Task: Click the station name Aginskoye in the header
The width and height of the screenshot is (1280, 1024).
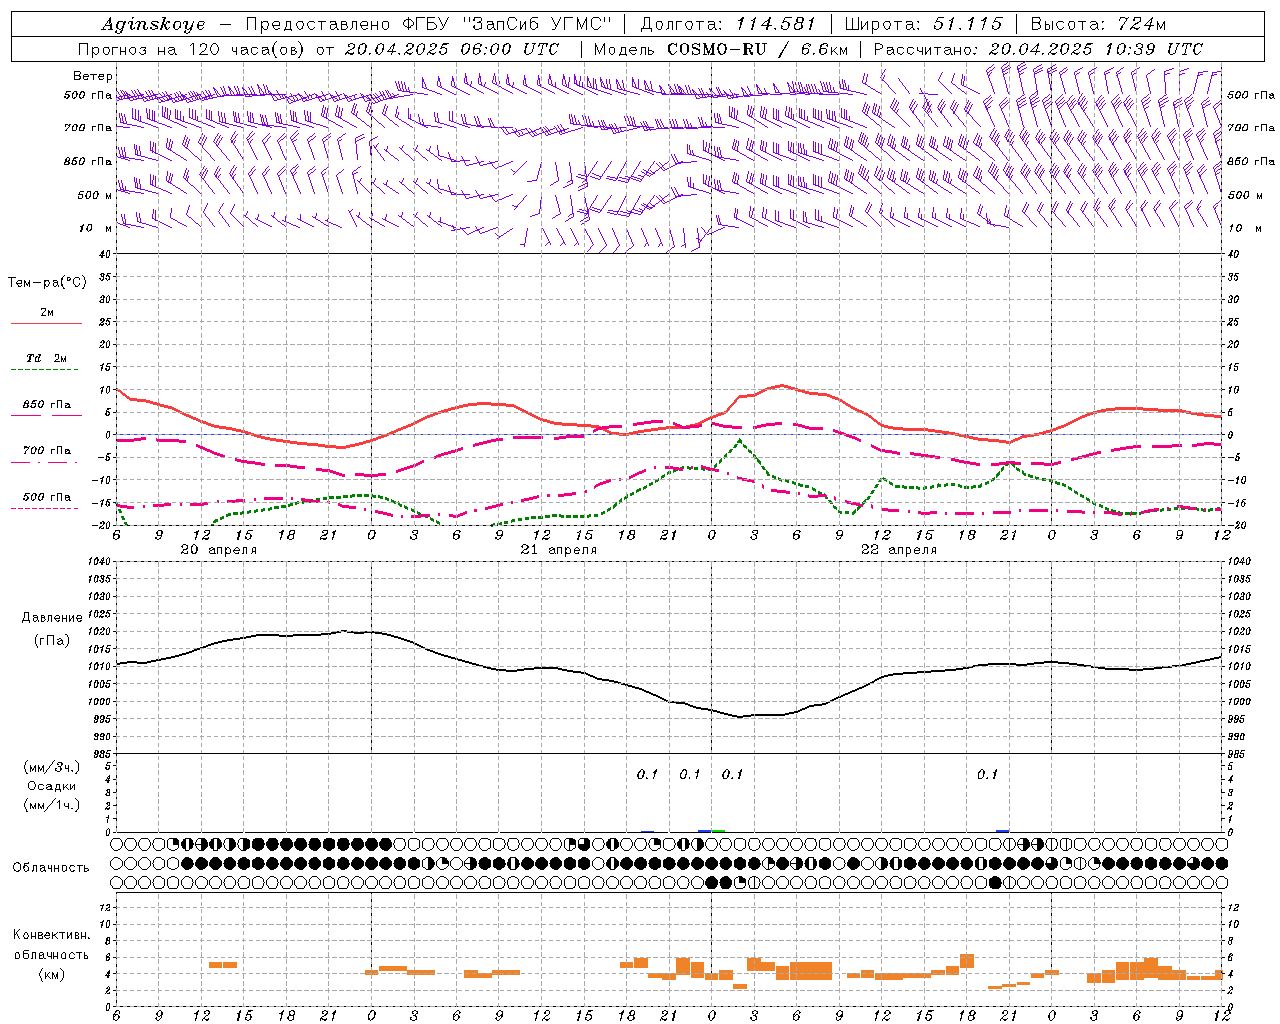Action: (154, 24)
